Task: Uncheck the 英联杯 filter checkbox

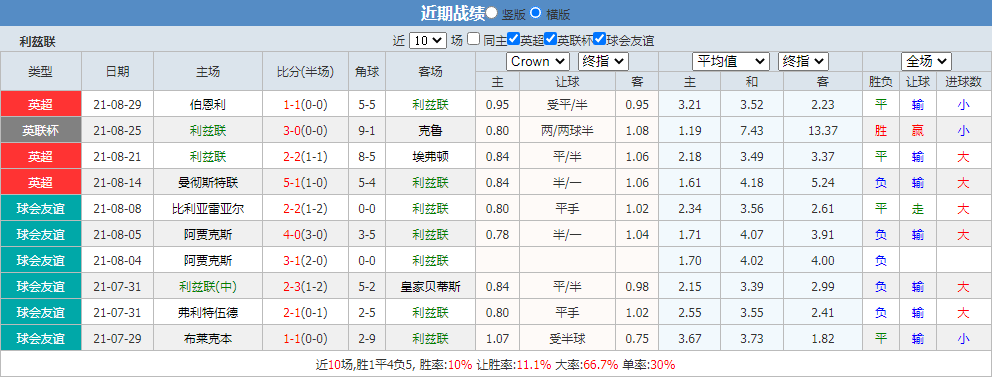Action: pyautogui.click(x=550, y=39)
